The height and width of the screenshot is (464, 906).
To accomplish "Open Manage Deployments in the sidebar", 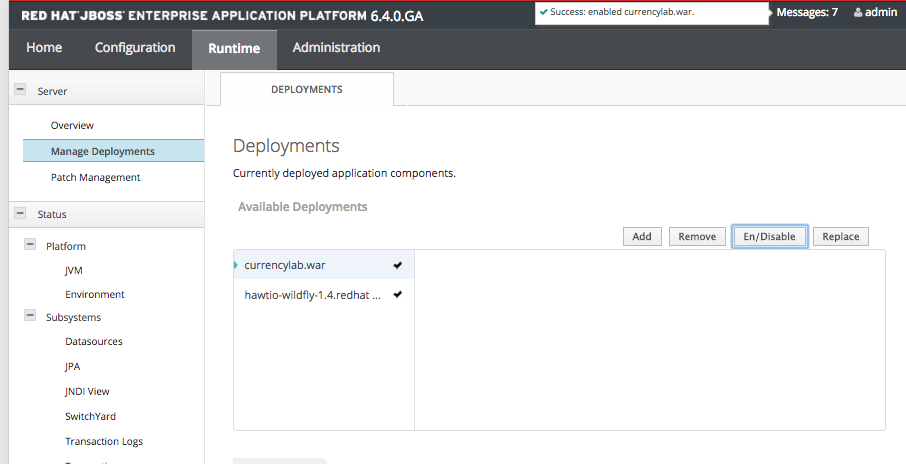I will [x=113, y=151].
